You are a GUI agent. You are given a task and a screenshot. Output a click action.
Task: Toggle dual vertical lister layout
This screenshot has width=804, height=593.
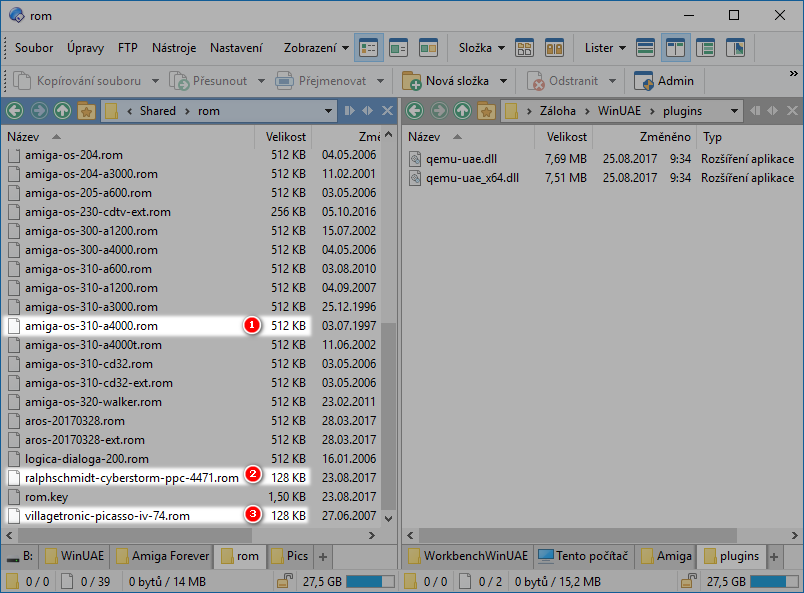(x=675, y=47)
